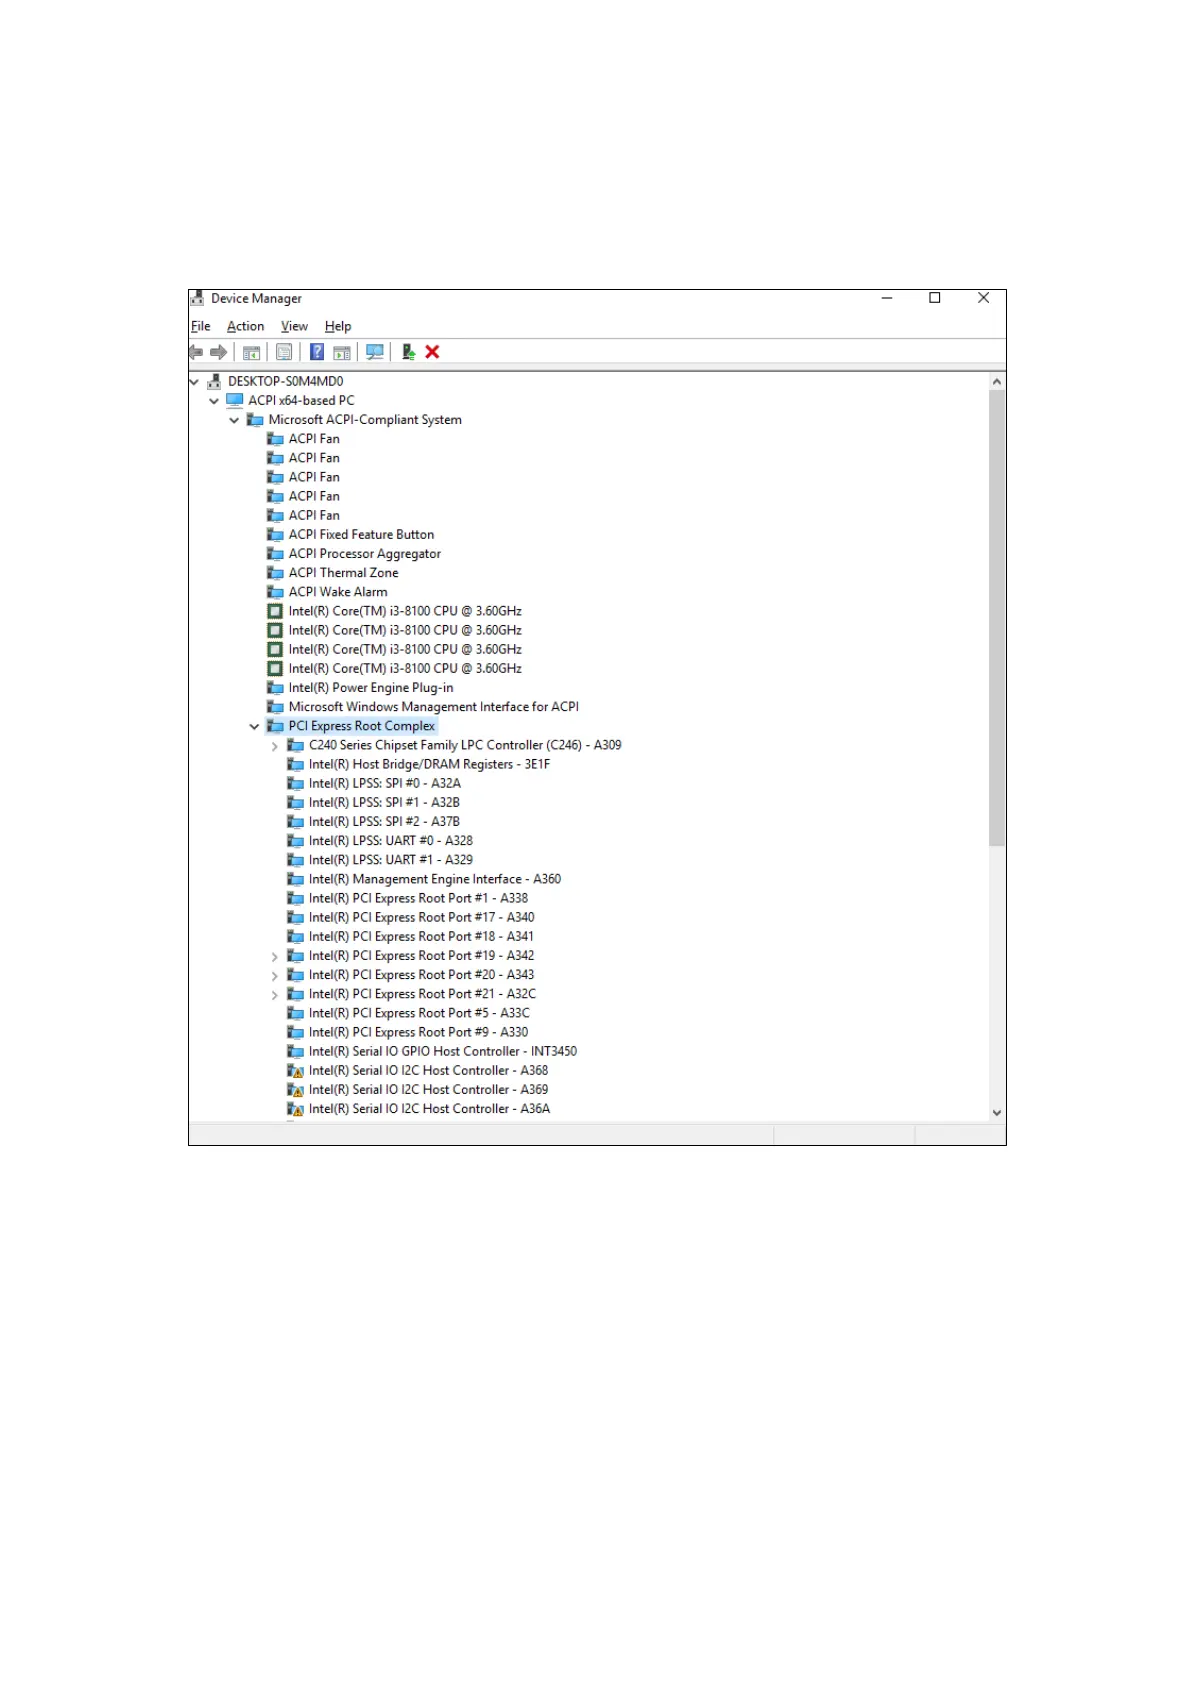1190x1684 pixels.
Task: Select PCI Express Root Port #9 - A330
Action: (x=419, y=1032)
